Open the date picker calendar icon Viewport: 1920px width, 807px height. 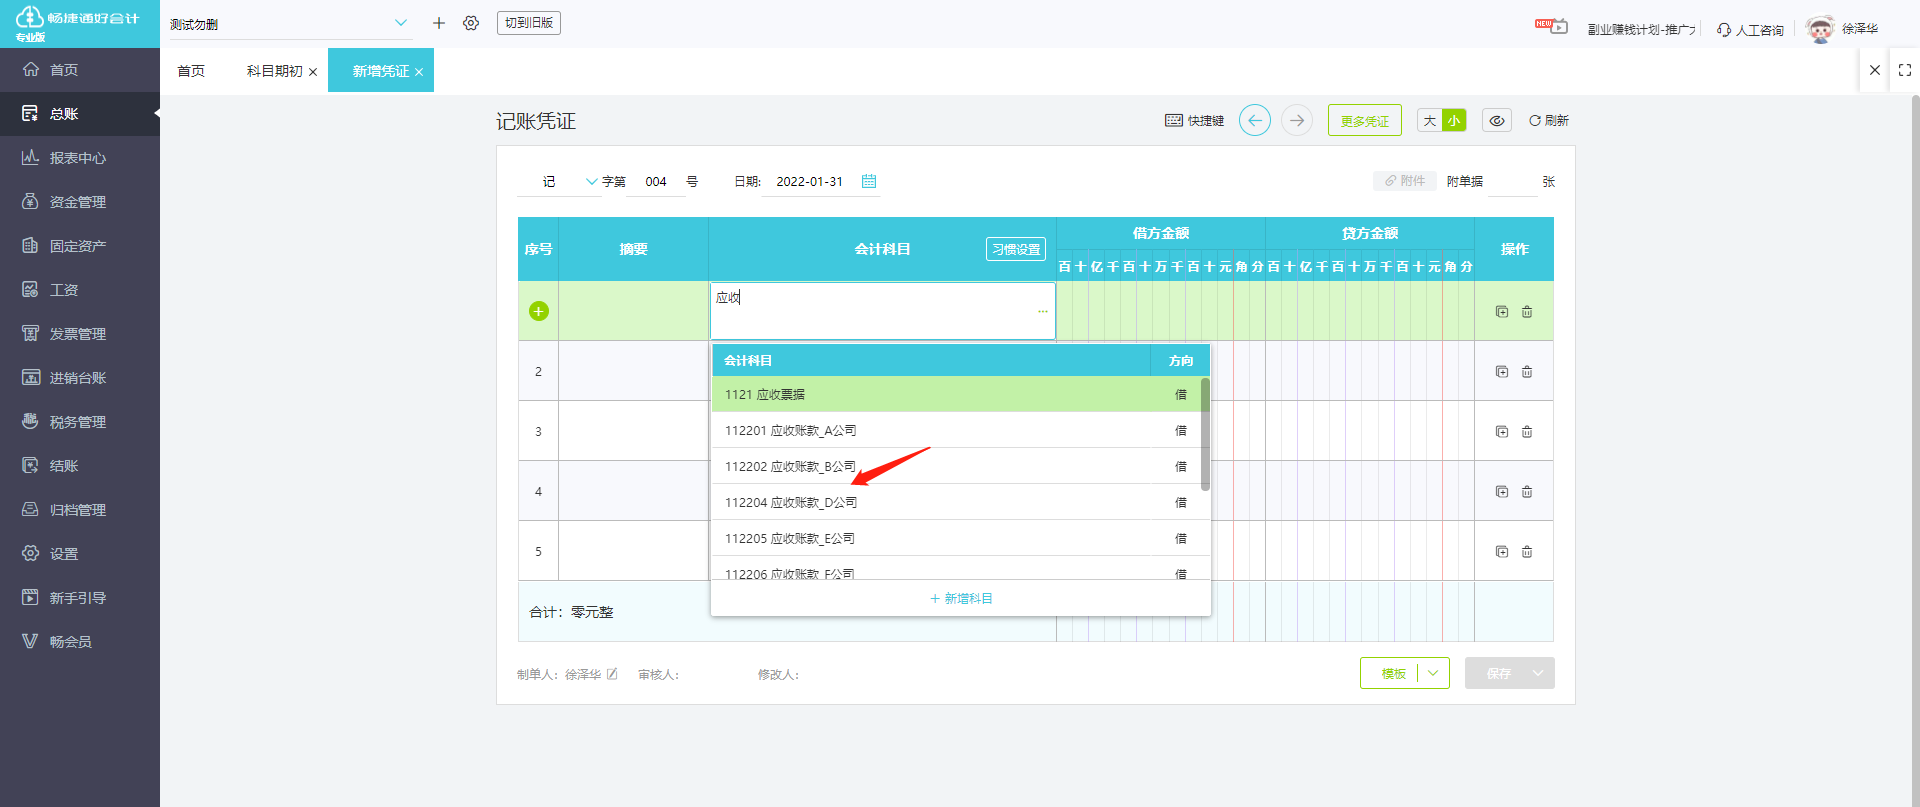869,181
